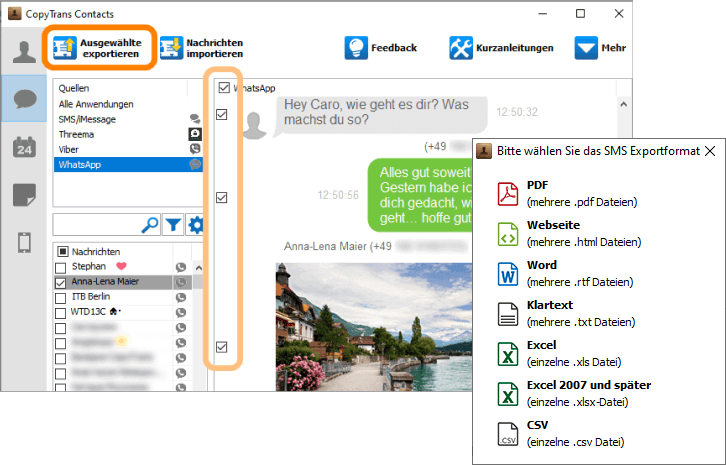This screenshot has width=726, height=465.
Task: Choose Word rtf export format
Action: click(566, 273)
